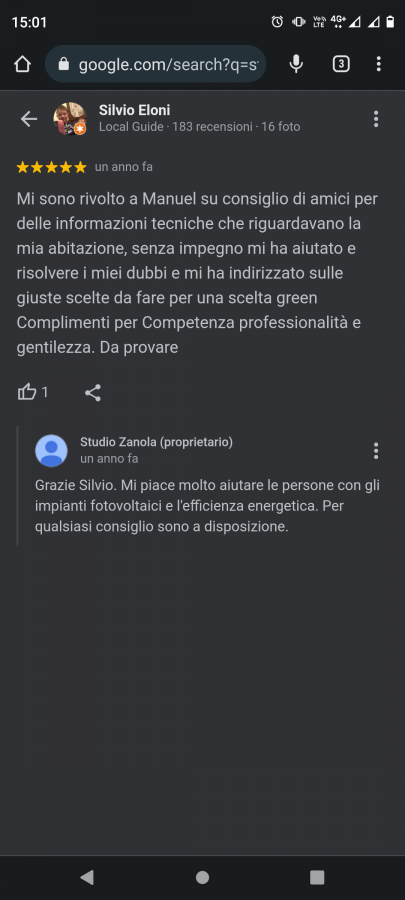405x900 pixels.
Task: Tap the Android back navigation button
Action: tap(87, 877)
